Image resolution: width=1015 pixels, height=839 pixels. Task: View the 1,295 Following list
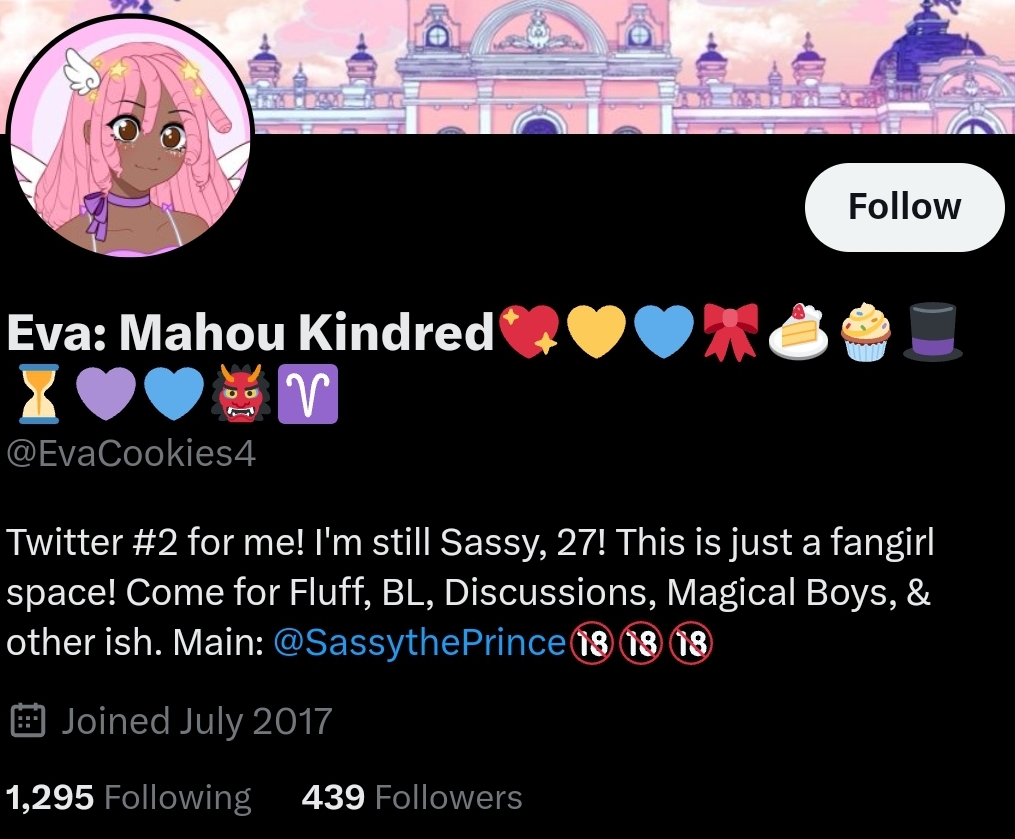pyautogui.click(x=128, y=797)
